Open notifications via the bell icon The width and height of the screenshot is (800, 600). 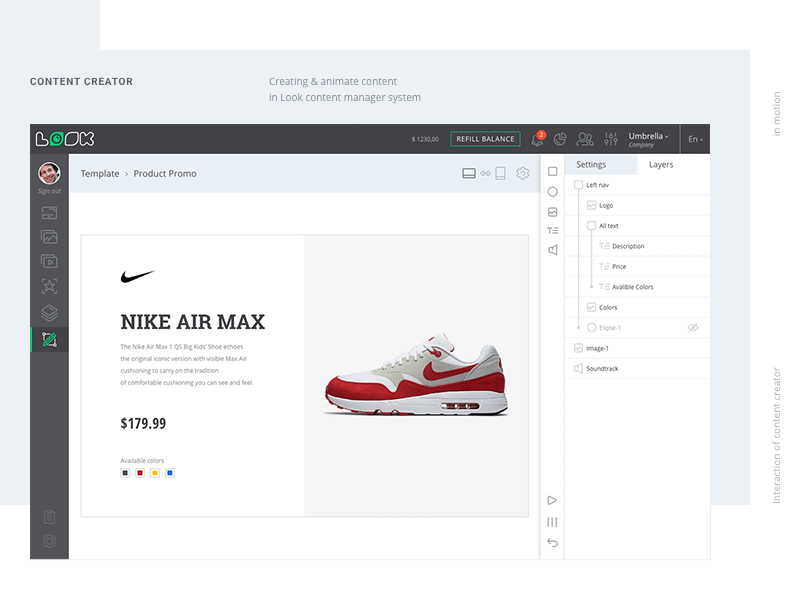[x=539, y=138]
